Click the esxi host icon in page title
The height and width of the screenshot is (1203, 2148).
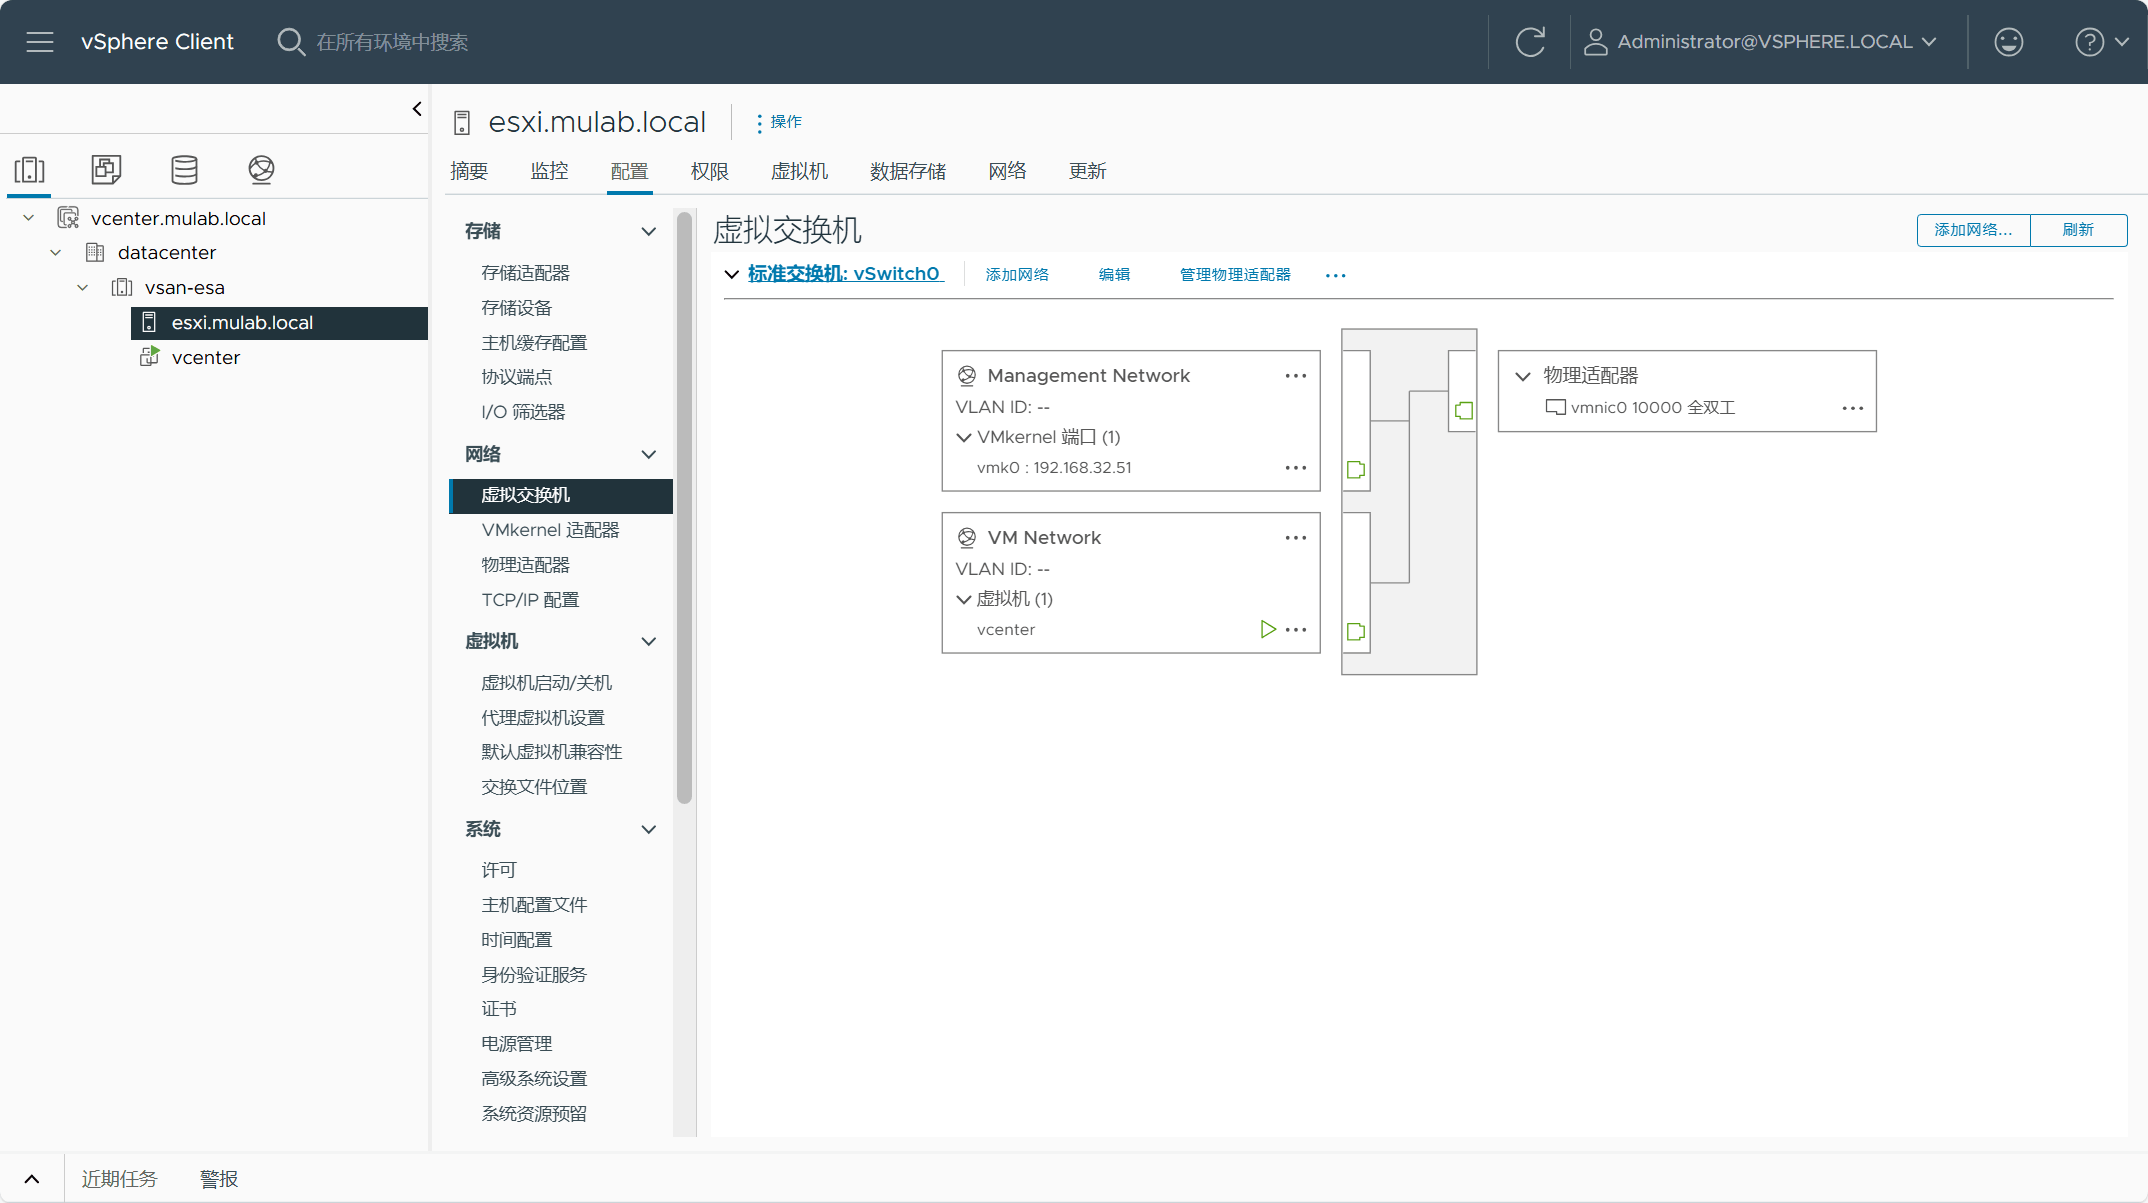tap(462, 123)
